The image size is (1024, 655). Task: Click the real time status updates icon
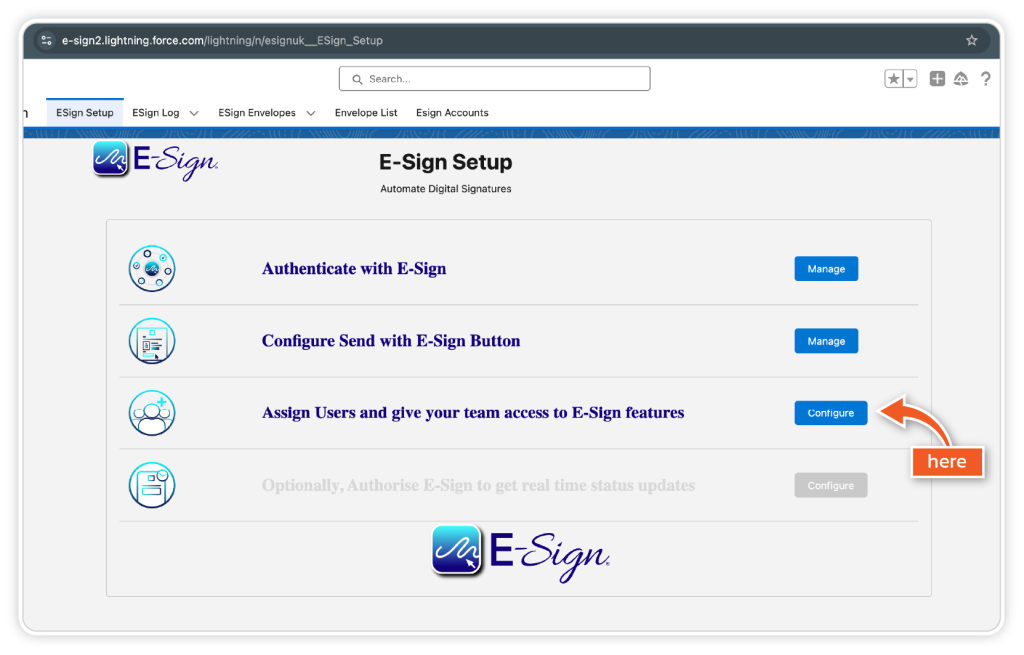point(152,485)
